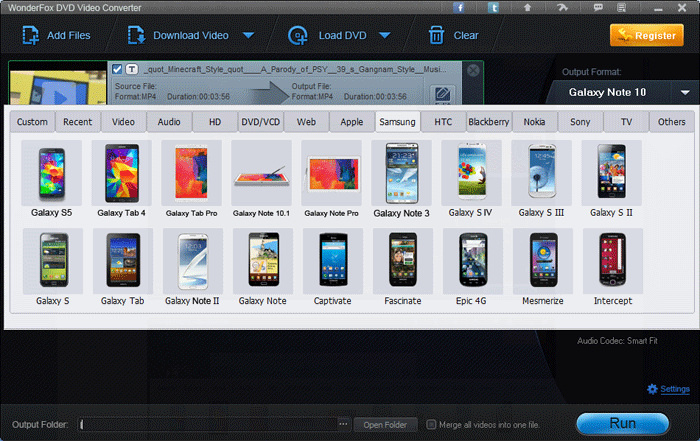Image resolution: width=700 pixels, height=441 pixels.
Task: Click the Open Folder button
Action: [x=385, y=424]
